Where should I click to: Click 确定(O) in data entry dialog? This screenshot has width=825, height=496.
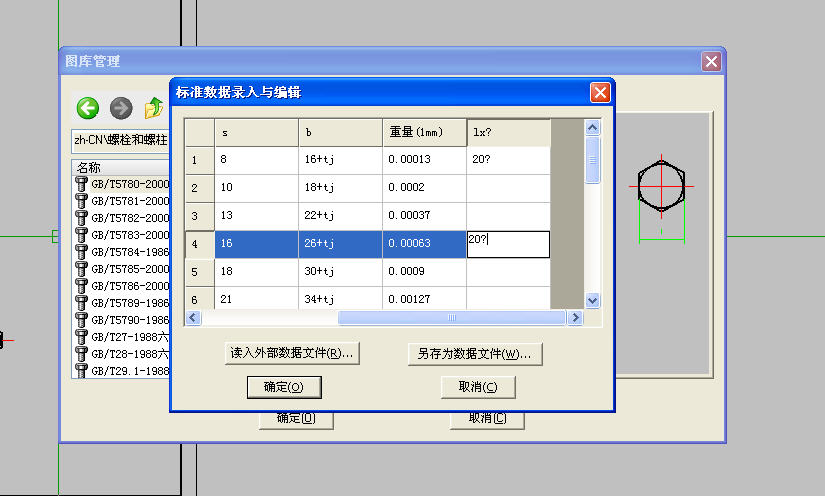284,387
